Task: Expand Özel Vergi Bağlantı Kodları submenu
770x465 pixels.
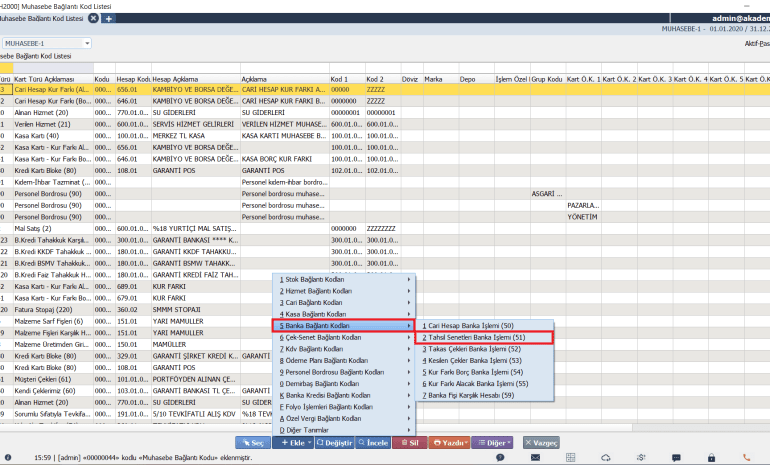Action: pos(344,418)
